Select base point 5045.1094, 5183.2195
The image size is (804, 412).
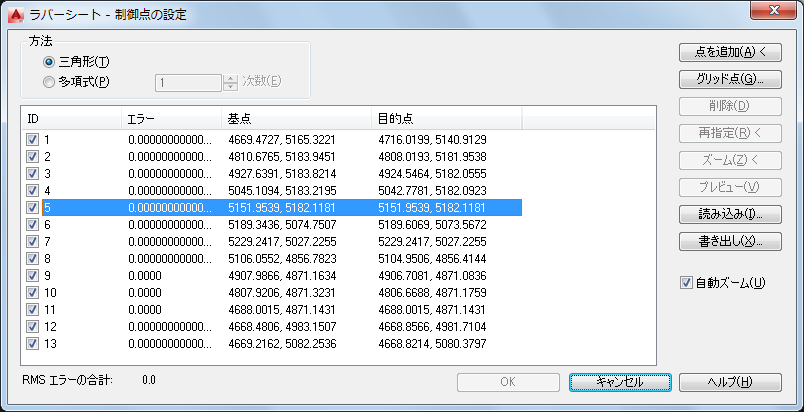282,191
